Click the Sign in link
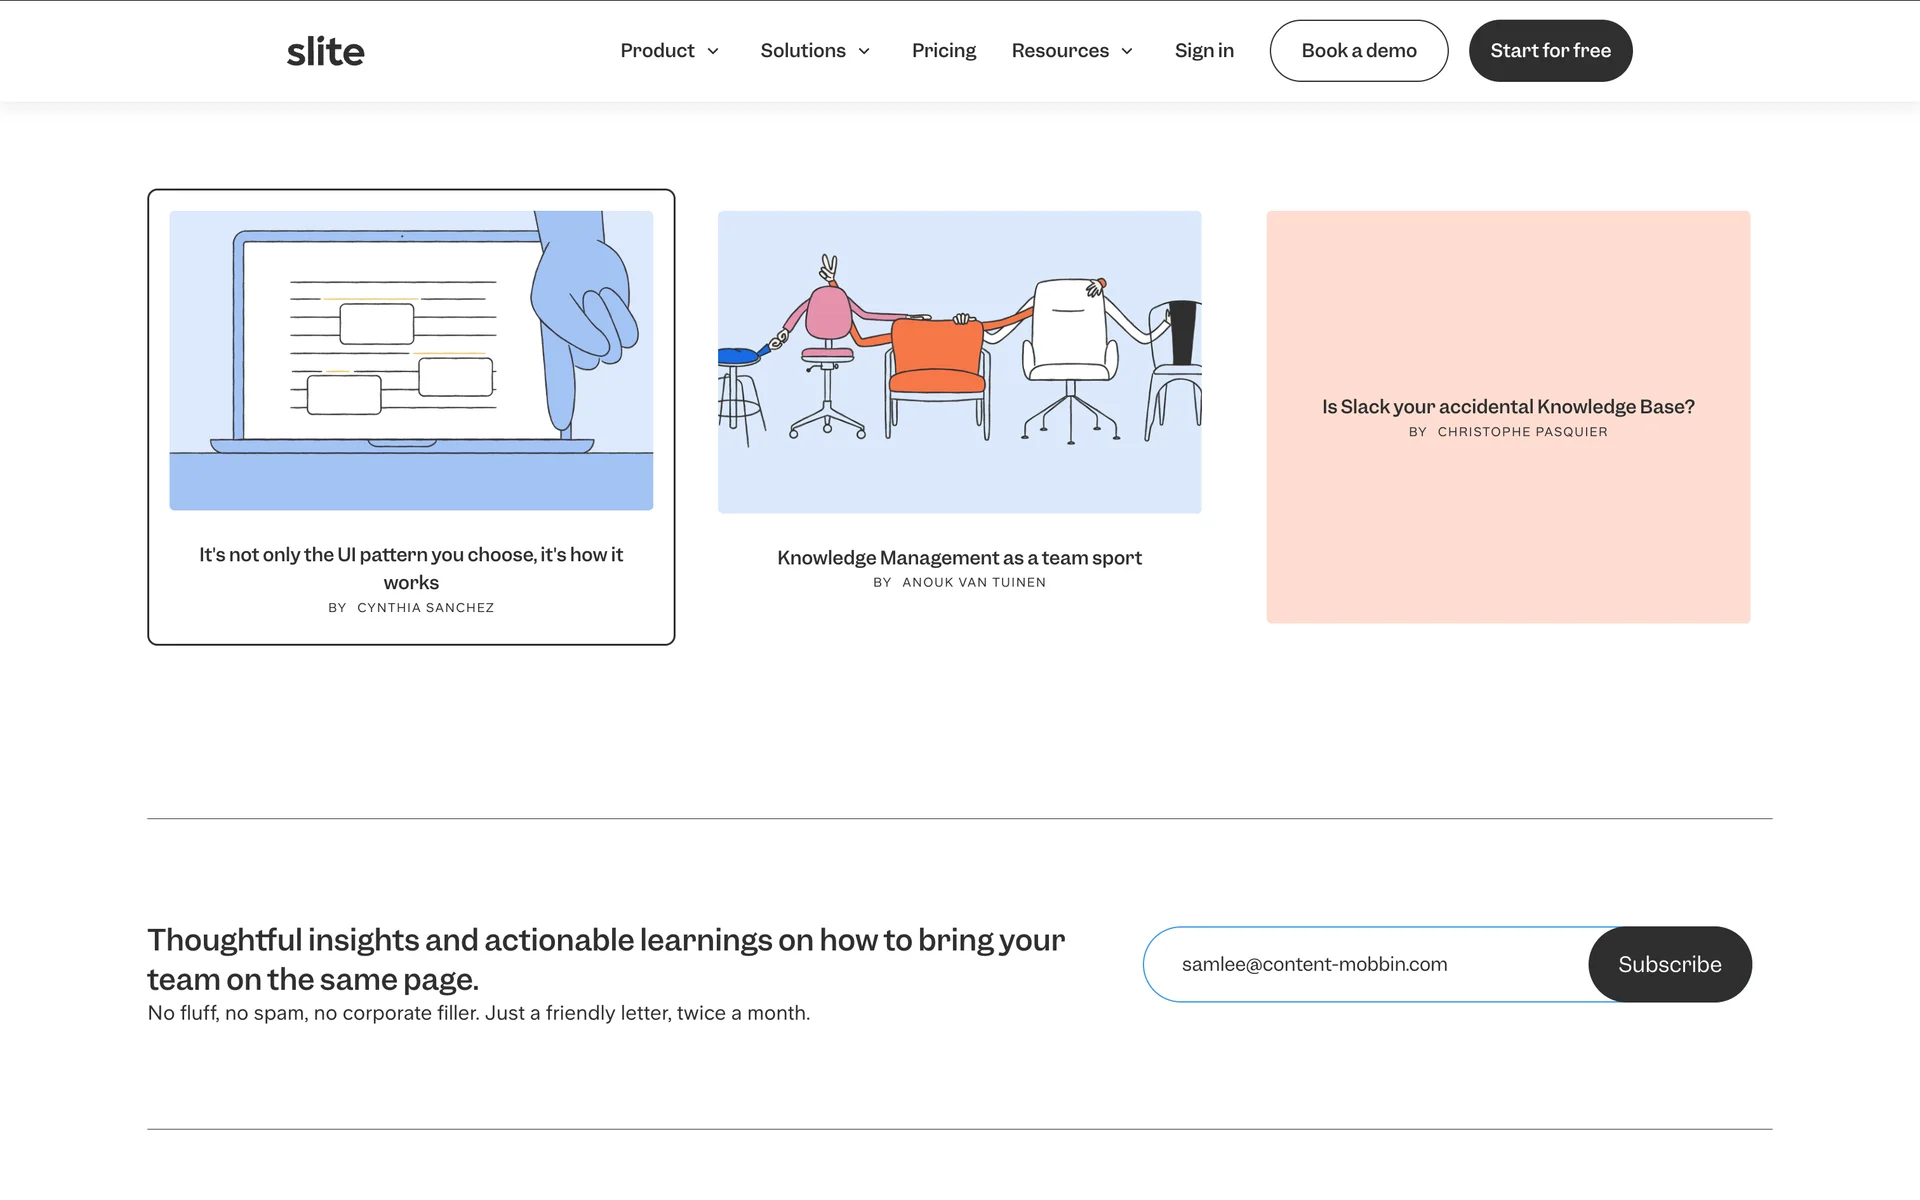Image resolution: width=1920 pixels, height=1200 pixels. pos(1204,51)
